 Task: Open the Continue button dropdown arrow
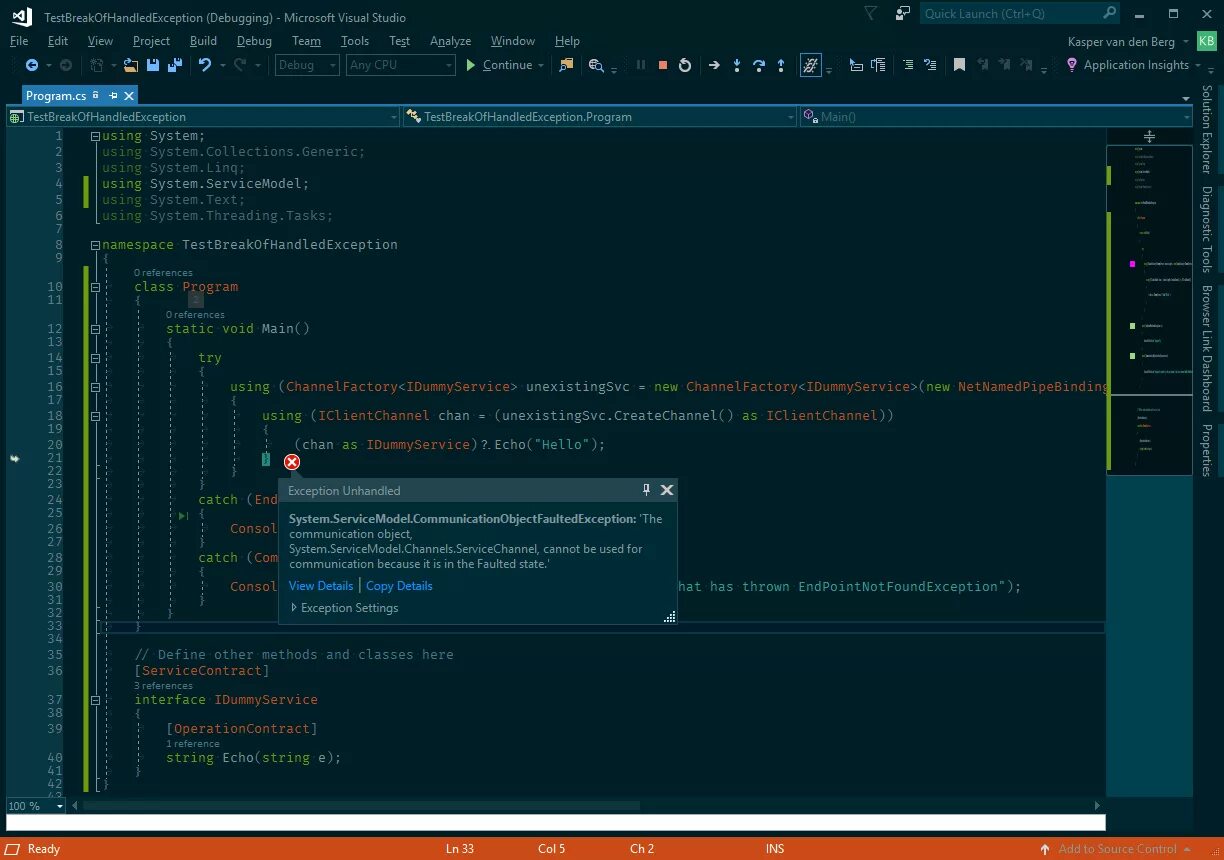(541, 65)
